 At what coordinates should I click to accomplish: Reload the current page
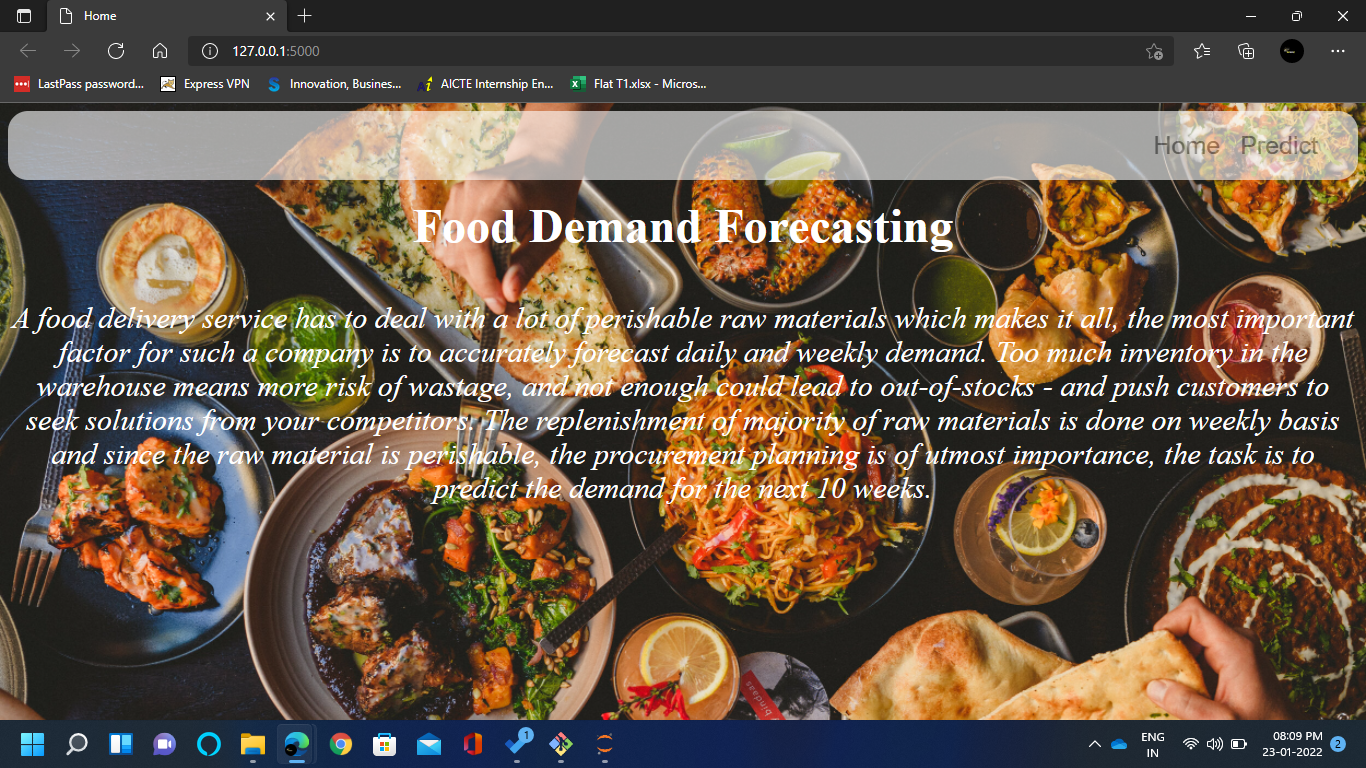click(115, 50)
